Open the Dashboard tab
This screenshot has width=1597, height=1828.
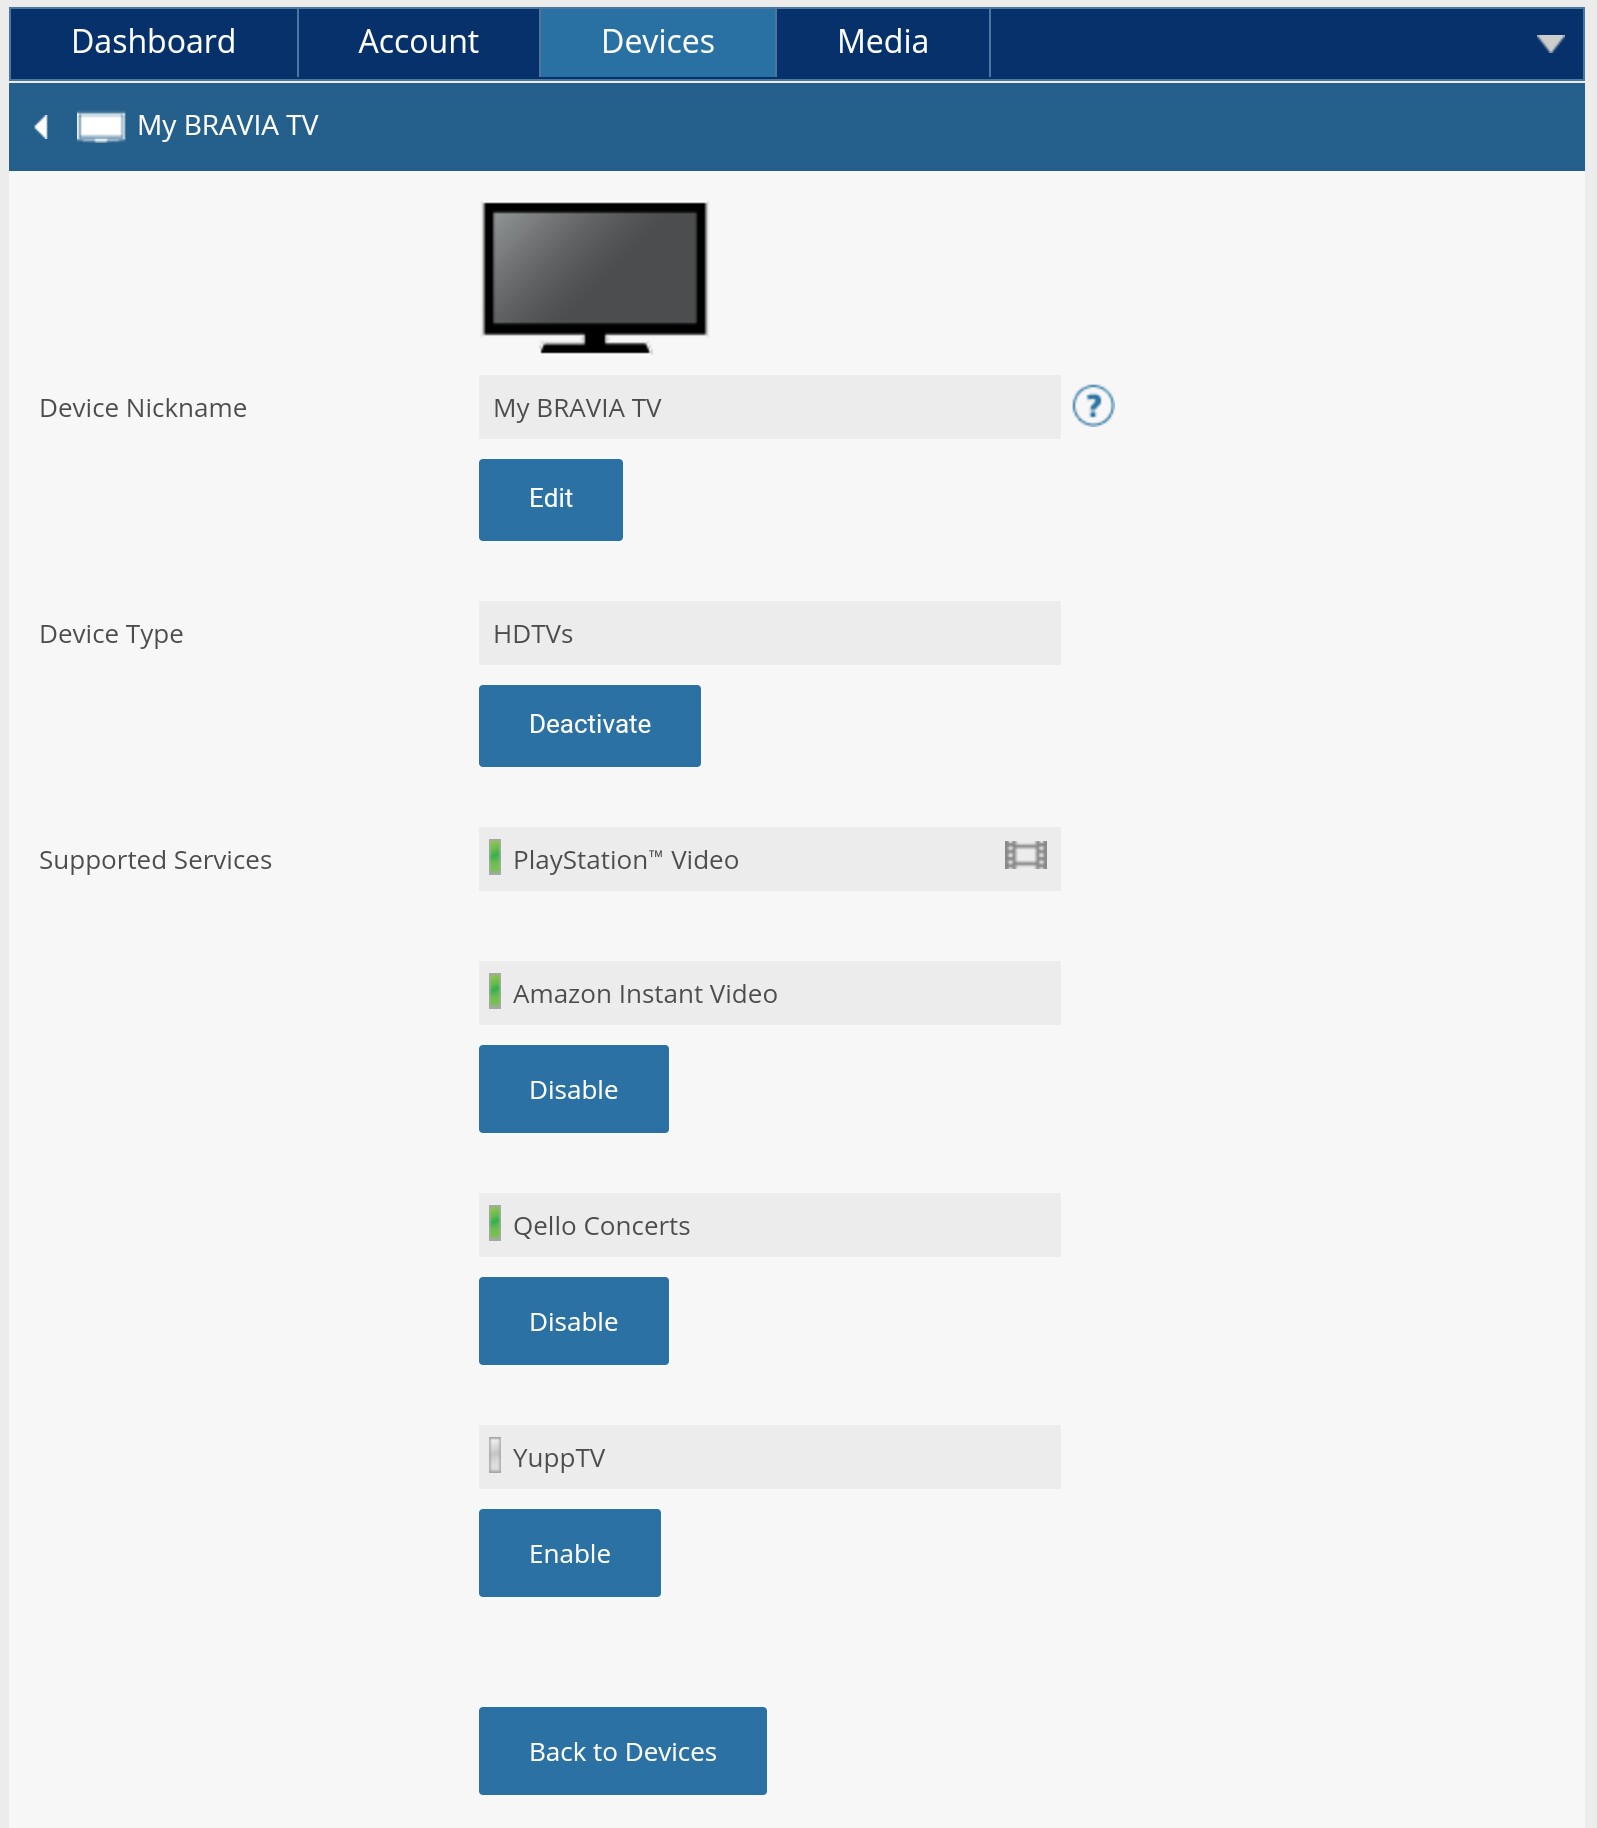tap(154, 42)
